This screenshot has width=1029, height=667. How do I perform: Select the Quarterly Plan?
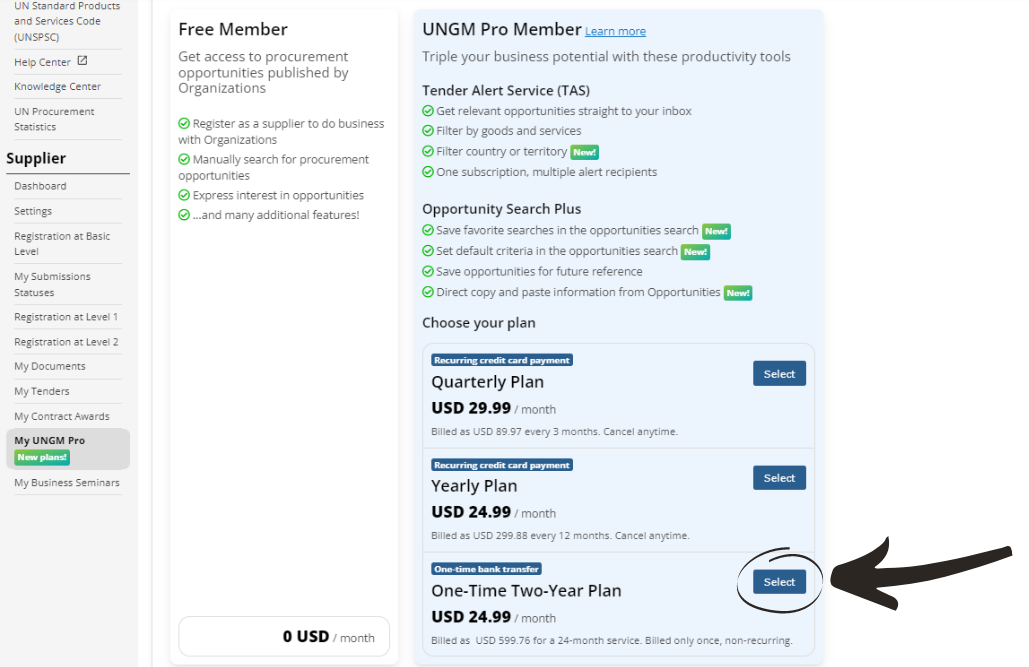coord(779,373)
